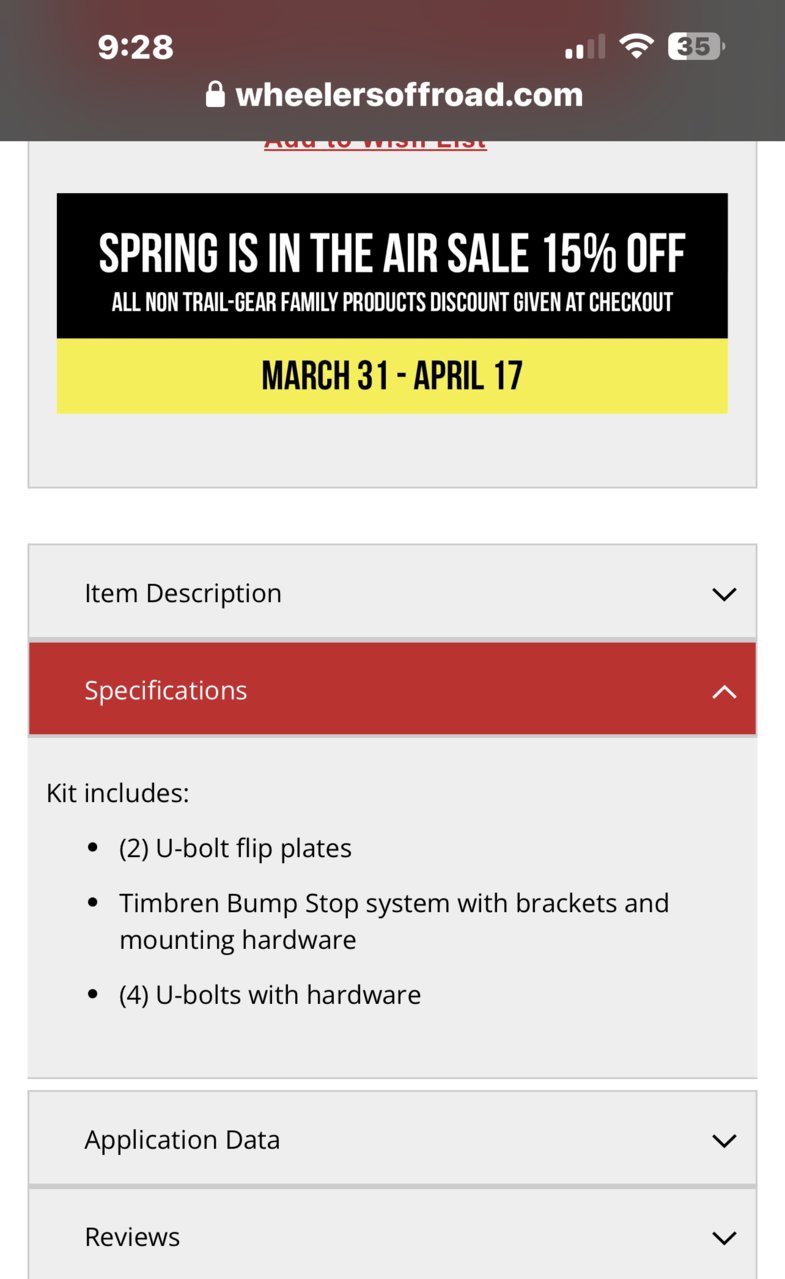Tap the battery level indicator
This screenshot has height=1279, width=785.
click(696, 46)
